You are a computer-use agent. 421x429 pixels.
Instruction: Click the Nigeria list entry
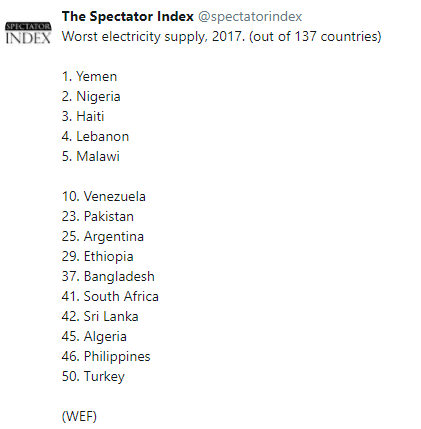[91, 97]
